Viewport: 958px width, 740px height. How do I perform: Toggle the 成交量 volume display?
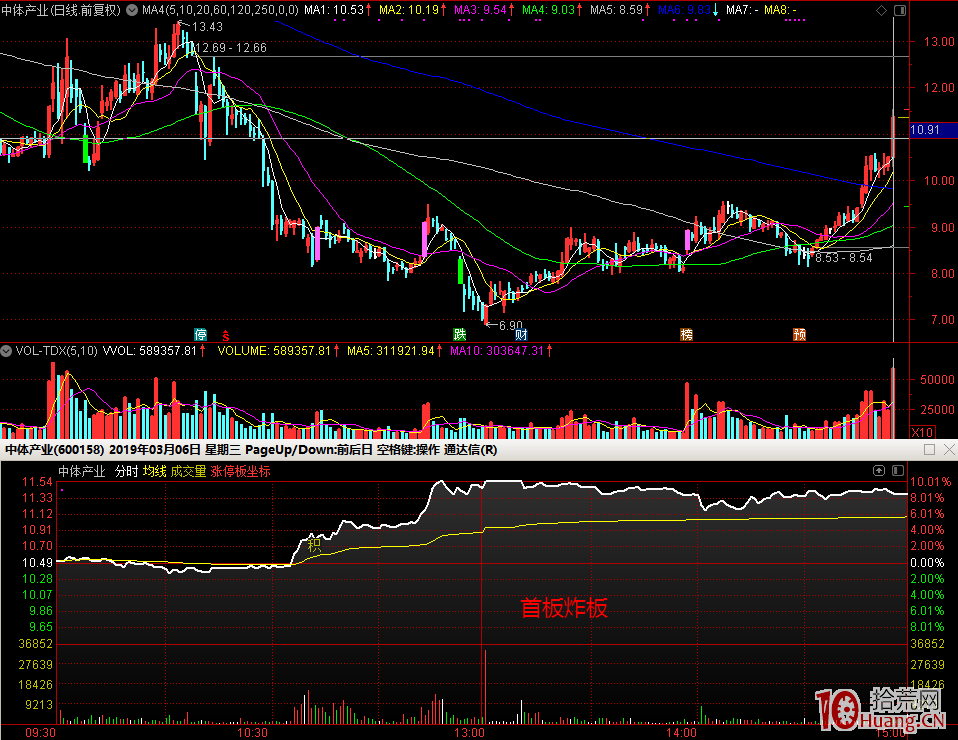point(188,471)
